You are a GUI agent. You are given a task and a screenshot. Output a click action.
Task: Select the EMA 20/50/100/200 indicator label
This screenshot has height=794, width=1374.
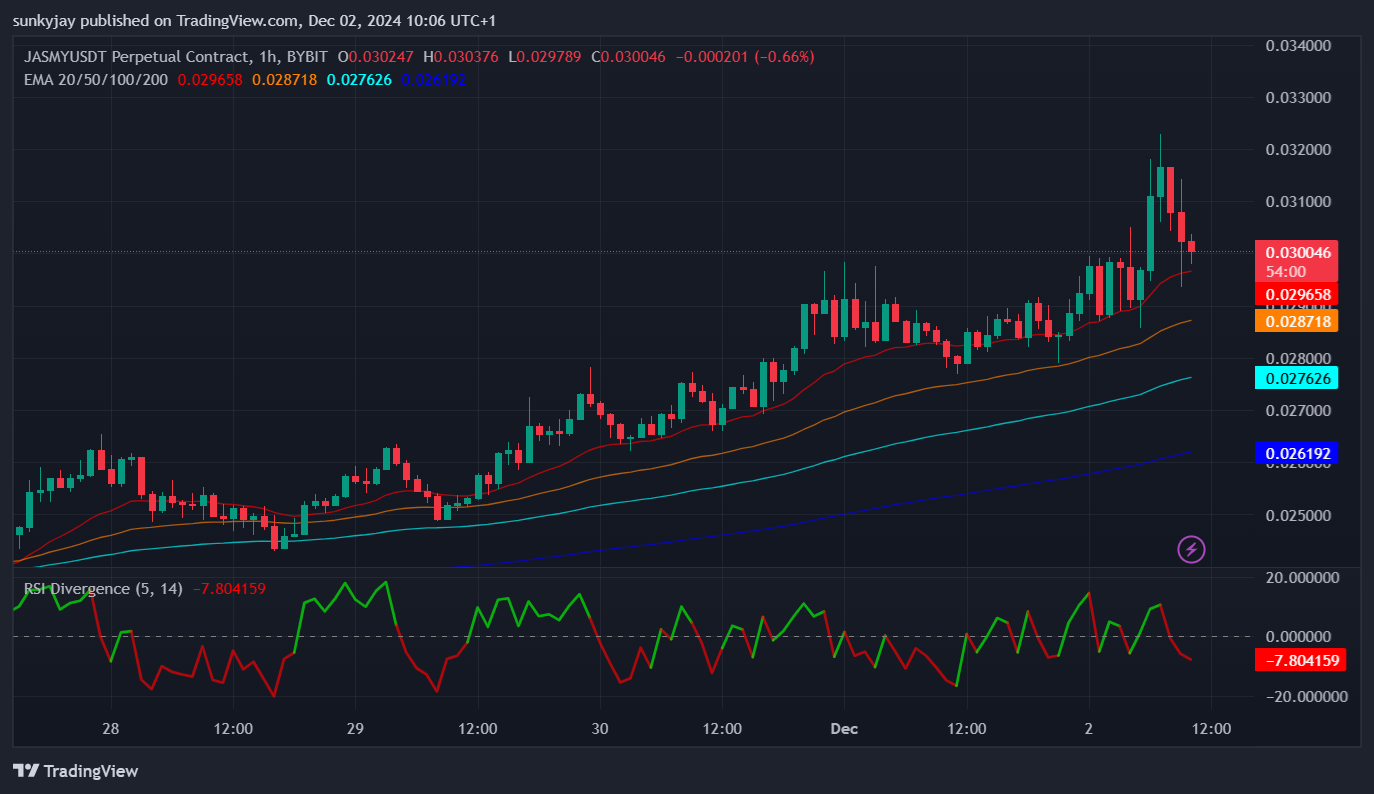coord(96,79)
